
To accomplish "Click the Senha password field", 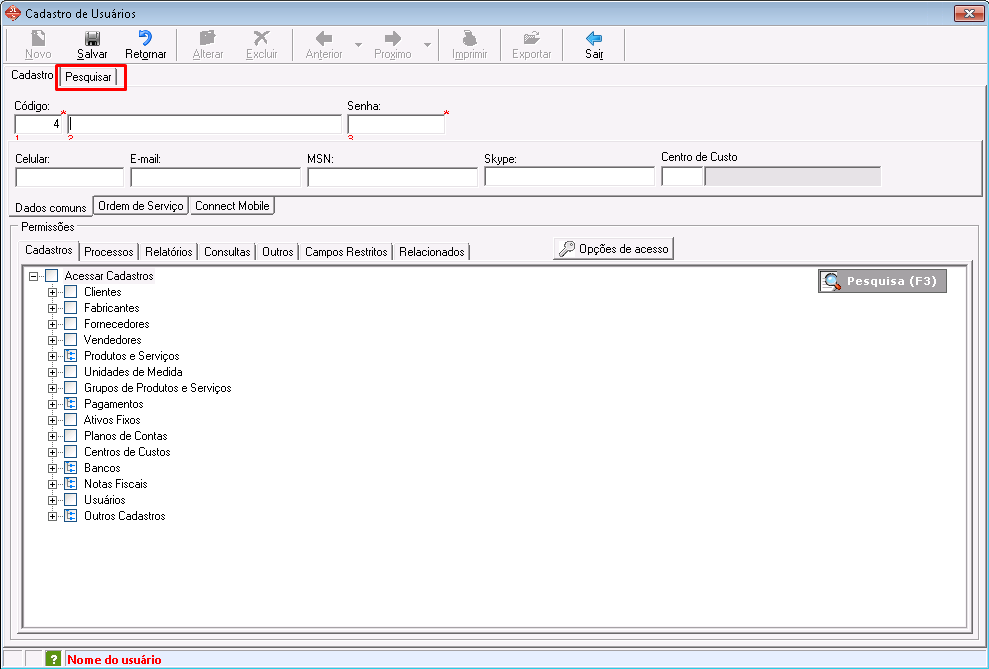I will 396,124.
